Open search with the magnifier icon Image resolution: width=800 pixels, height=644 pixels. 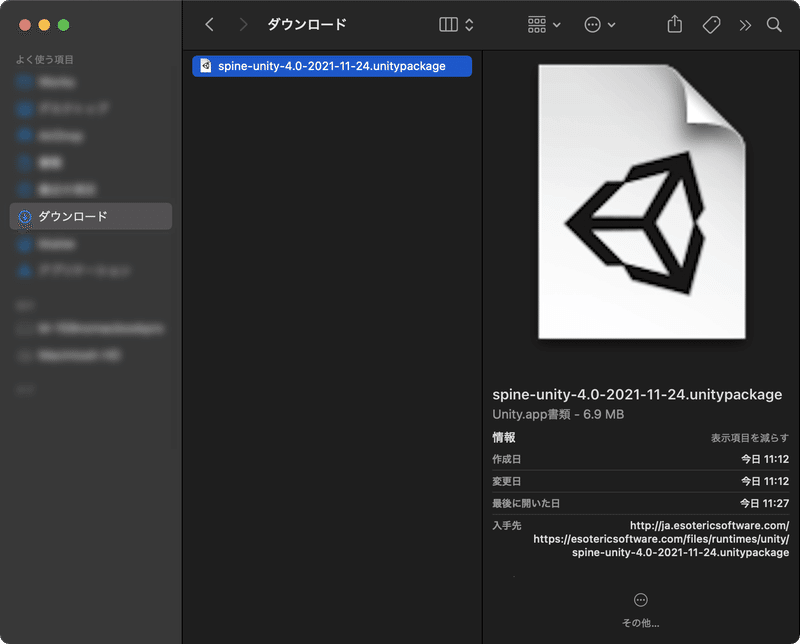[x=774, y=24]
